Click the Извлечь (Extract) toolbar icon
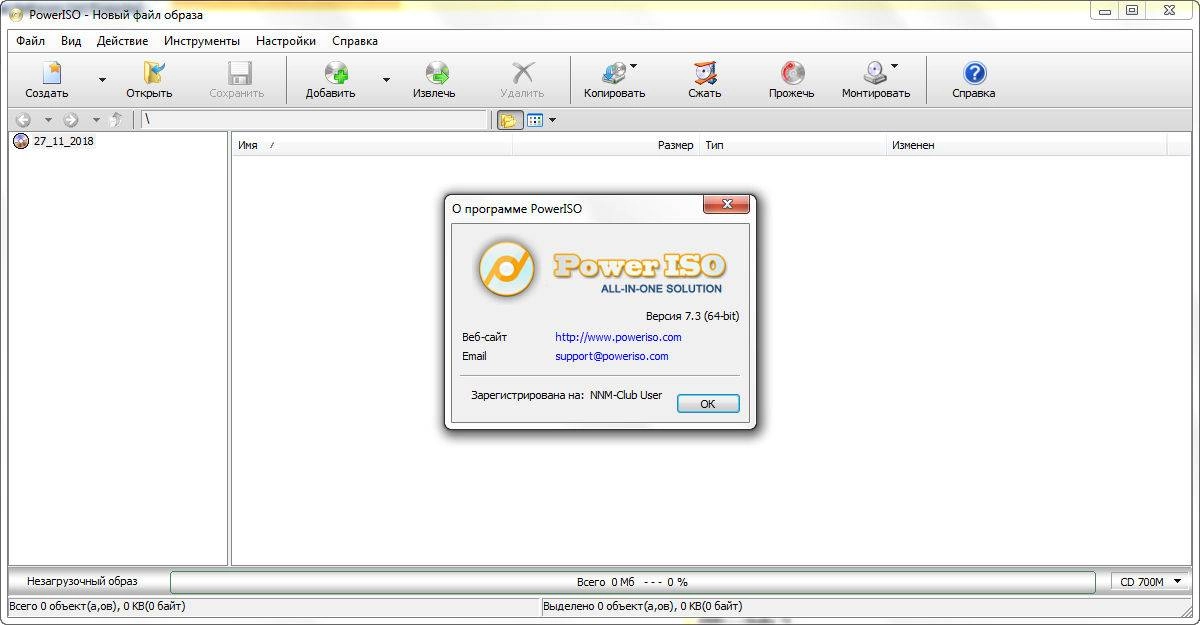Screen dimensions: 1200x625 [x=436, y=73]
